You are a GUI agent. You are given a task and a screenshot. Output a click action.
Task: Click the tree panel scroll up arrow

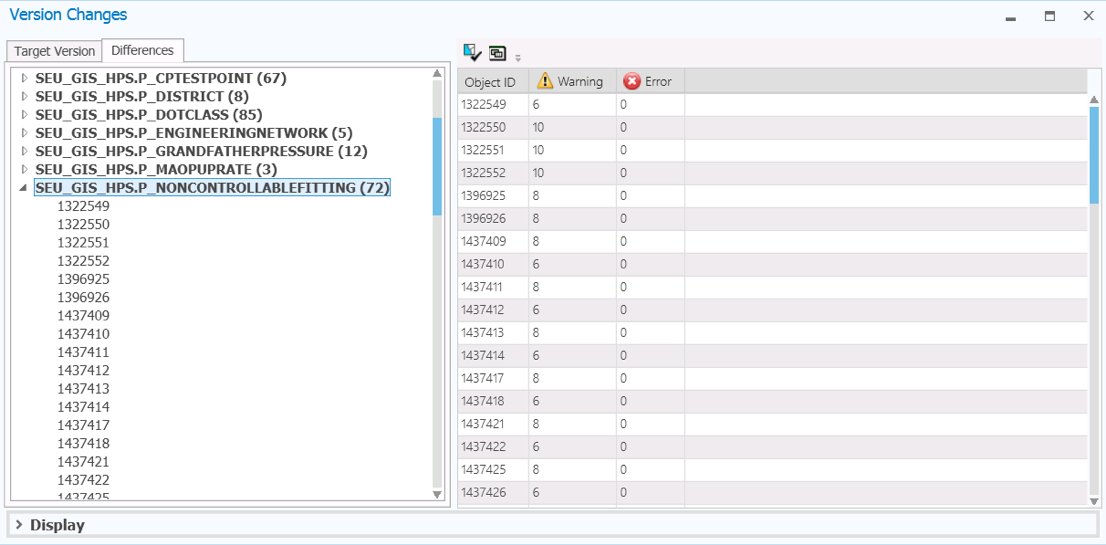(x=437, y=73)
